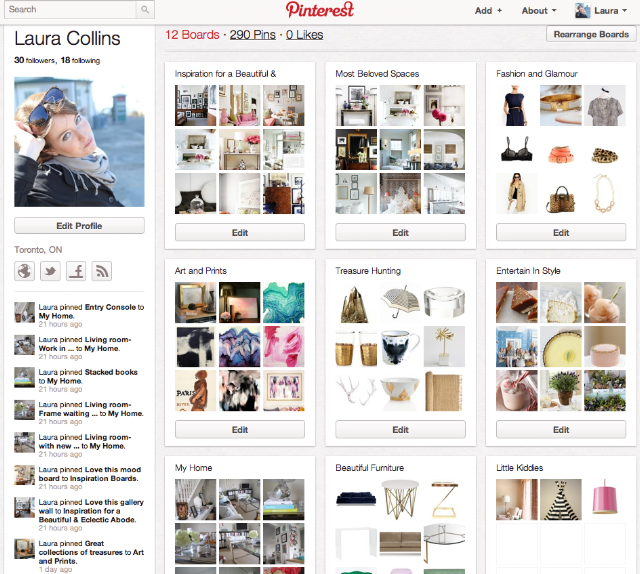Open the pink pendant lamp thumbnail
Viewport: 640px width, 574px height.
coord(605,499)
